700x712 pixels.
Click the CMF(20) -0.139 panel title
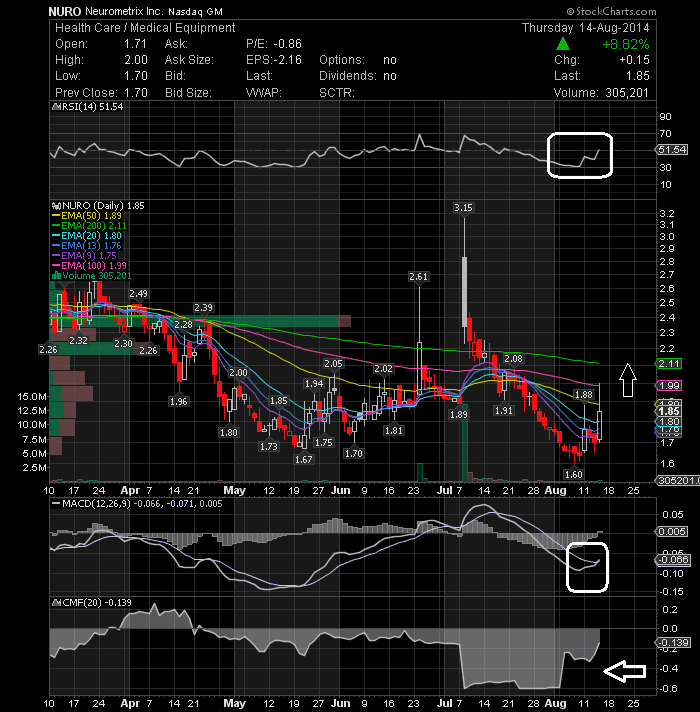97,603
